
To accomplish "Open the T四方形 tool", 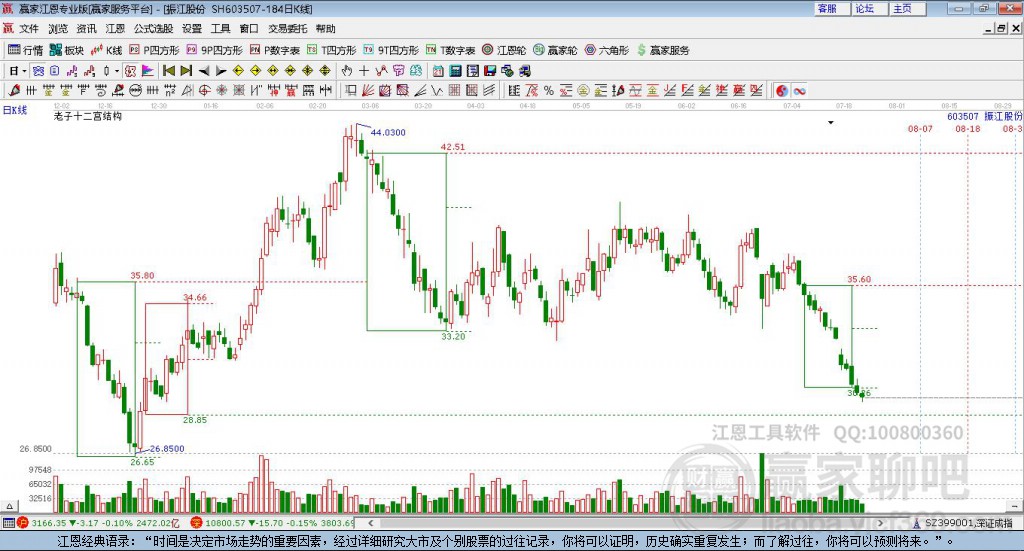I will (x=332, y=50).
